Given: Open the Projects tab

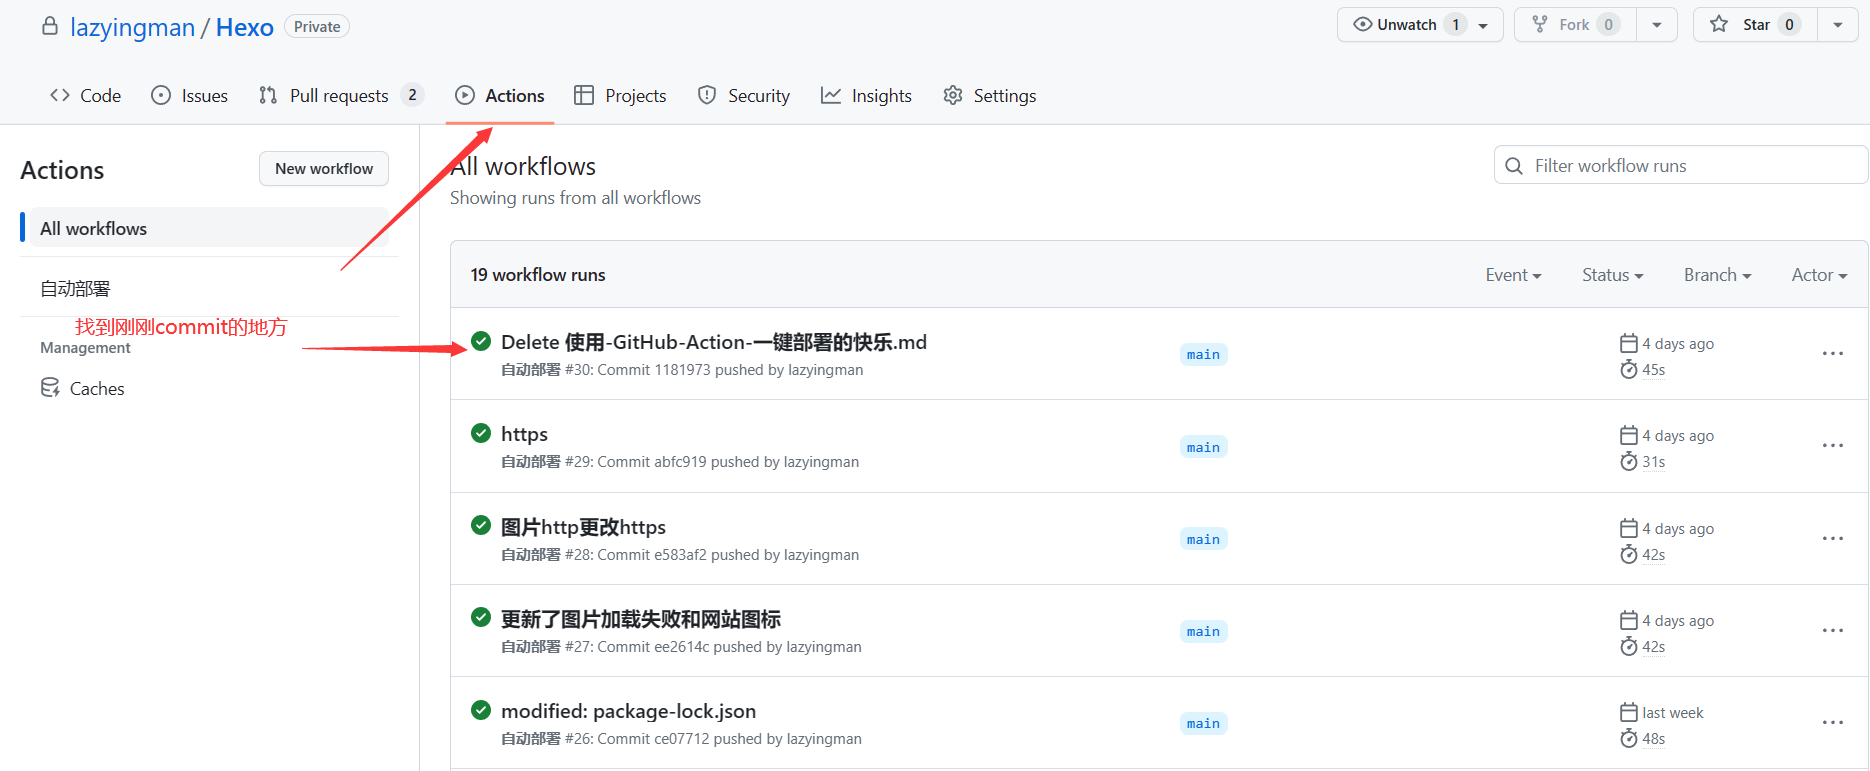Looking at the screenshot, I should point(620,95).
